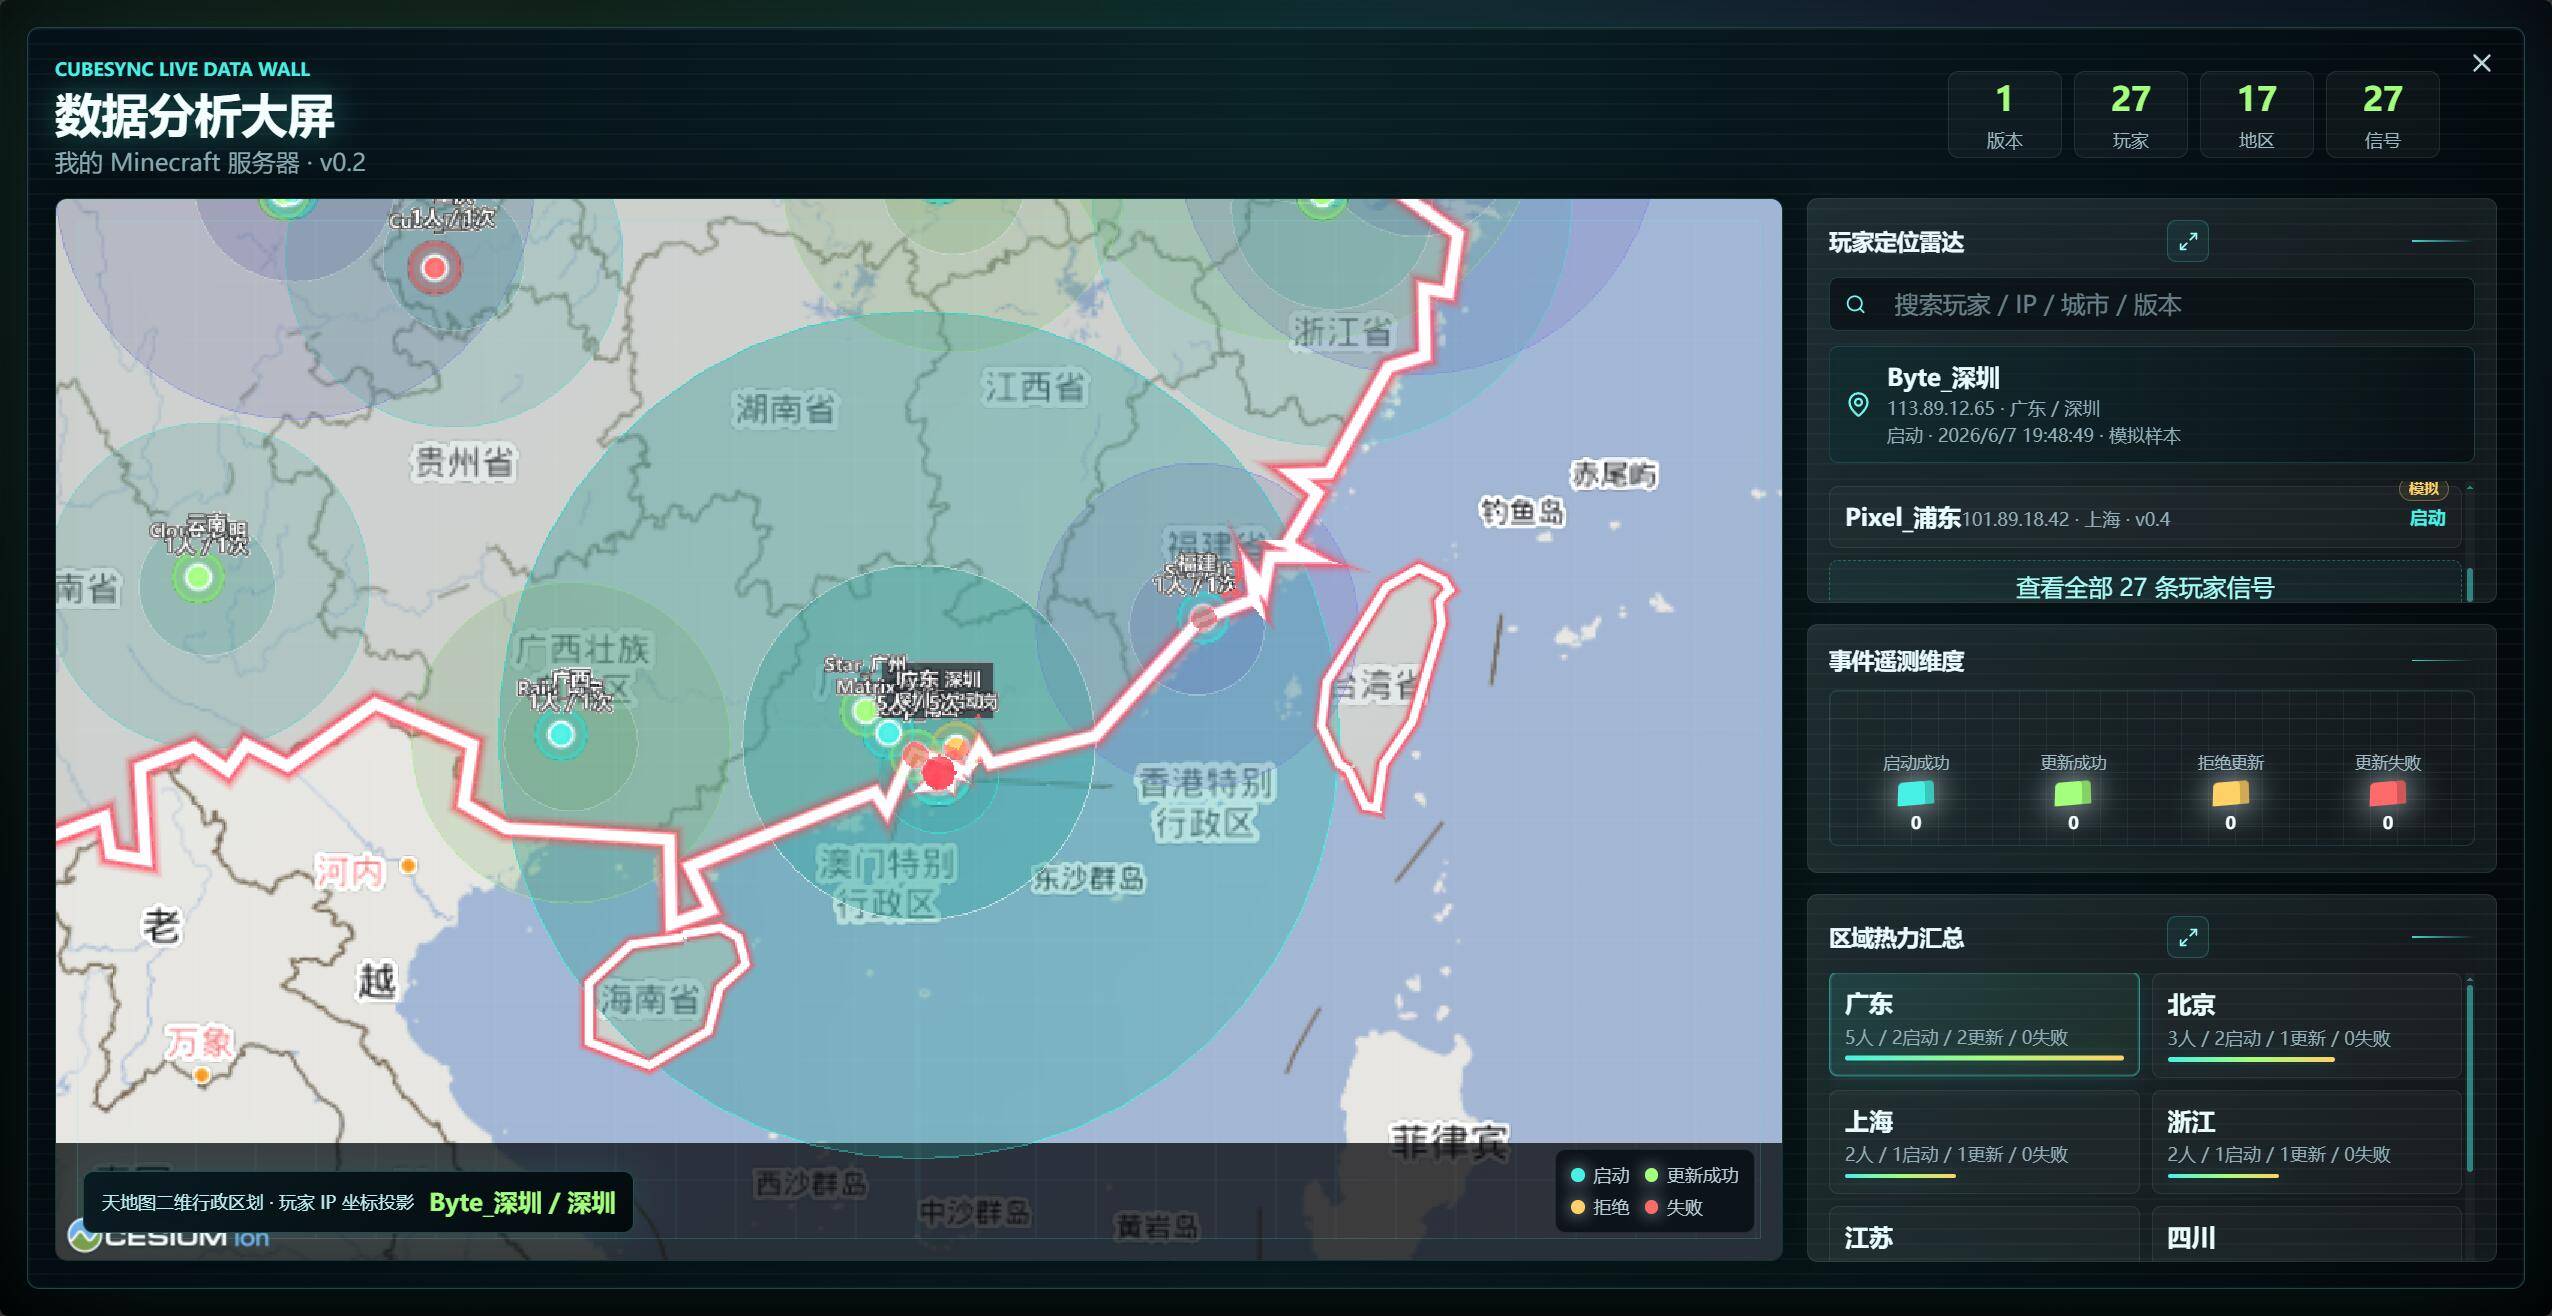Select the cyan marker in Guangxi
2552x1316 pixels.
[x=561, y=734]
